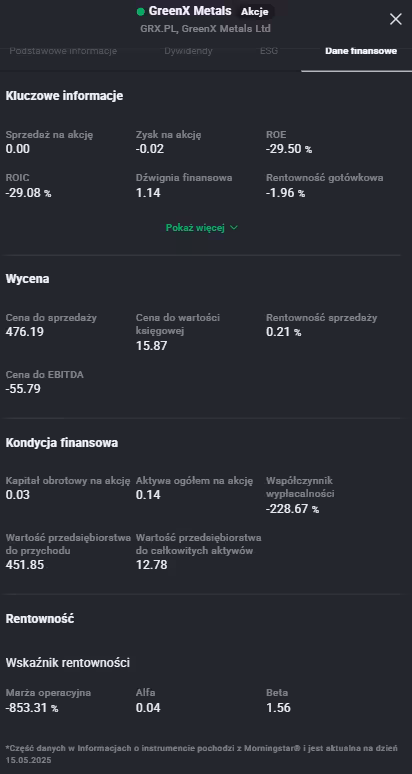The image size is (412, 774).
Task: Click the Morningstar data disclaimer text
Action: 201,754
